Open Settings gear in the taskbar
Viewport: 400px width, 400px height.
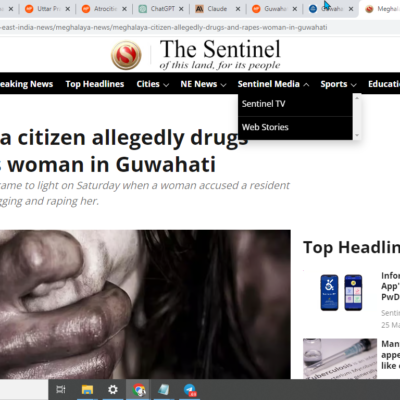113,389
